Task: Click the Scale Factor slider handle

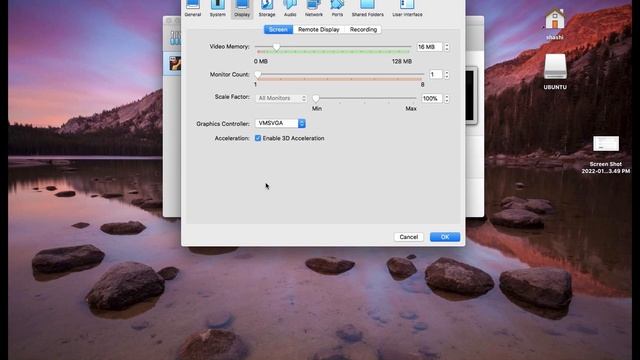Action: [x=316, y=98]
